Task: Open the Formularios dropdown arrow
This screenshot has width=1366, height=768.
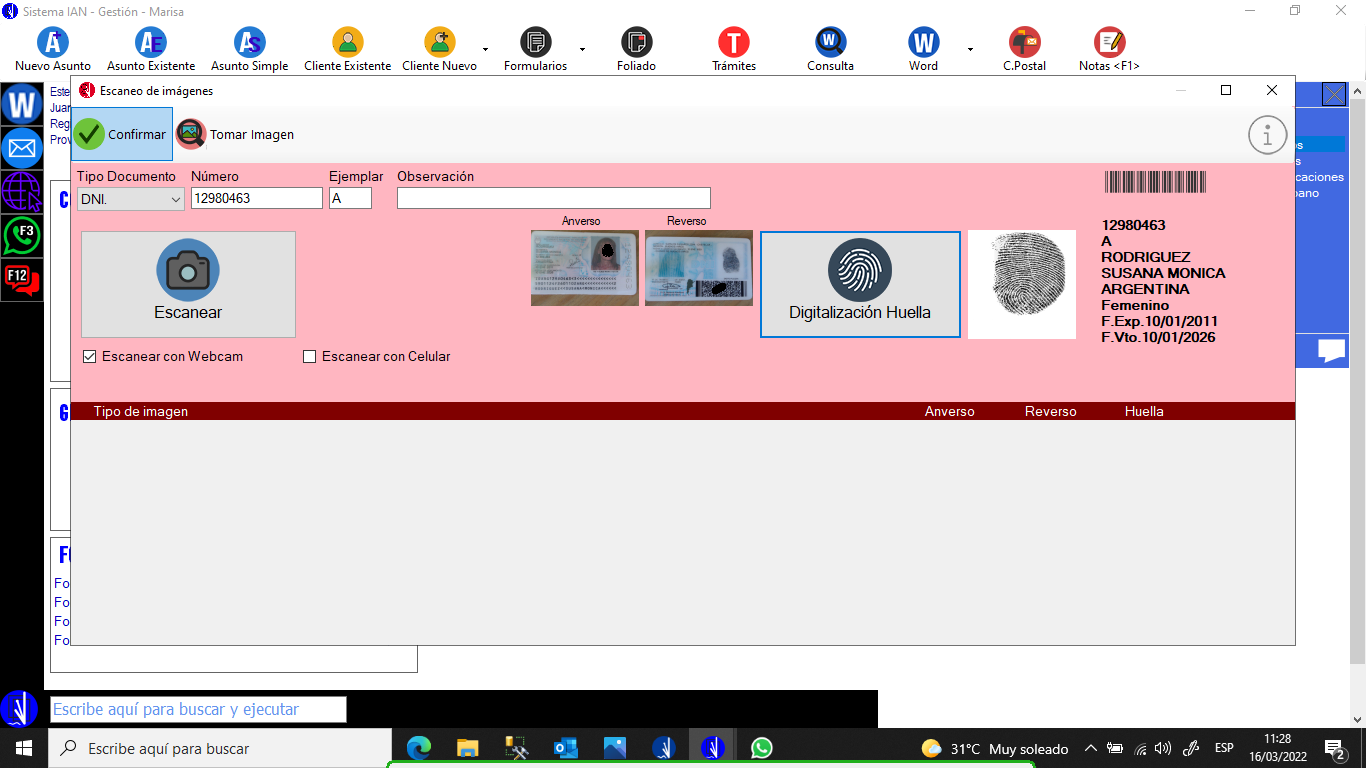Action: coord(582,48)
